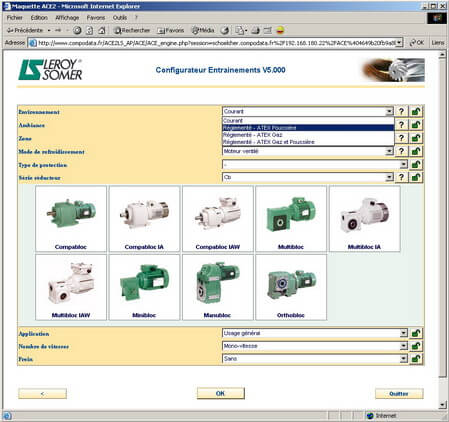449x422 pixels.
Task: Open the Série réducteur dropdown
Action: [308, 177]
